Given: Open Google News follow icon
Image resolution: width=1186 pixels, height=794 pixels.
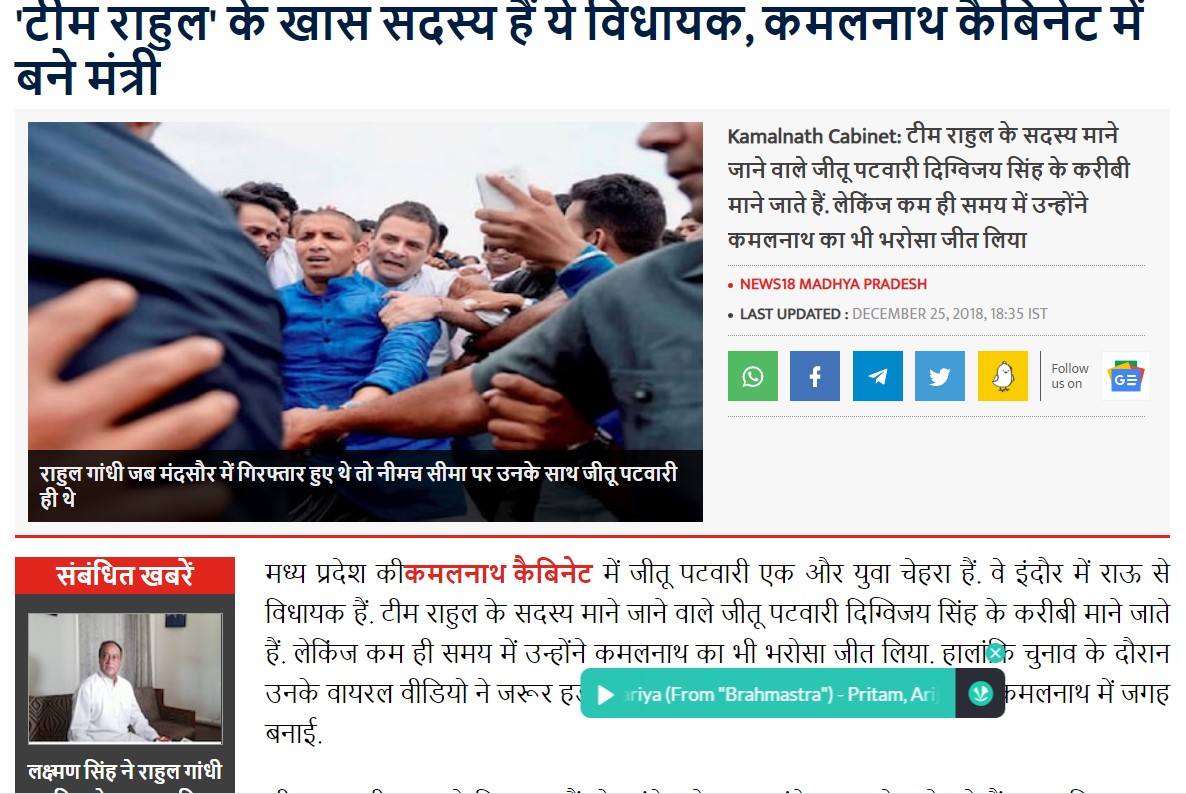Looking at the screenshot, I should (x=1125, y=376).
